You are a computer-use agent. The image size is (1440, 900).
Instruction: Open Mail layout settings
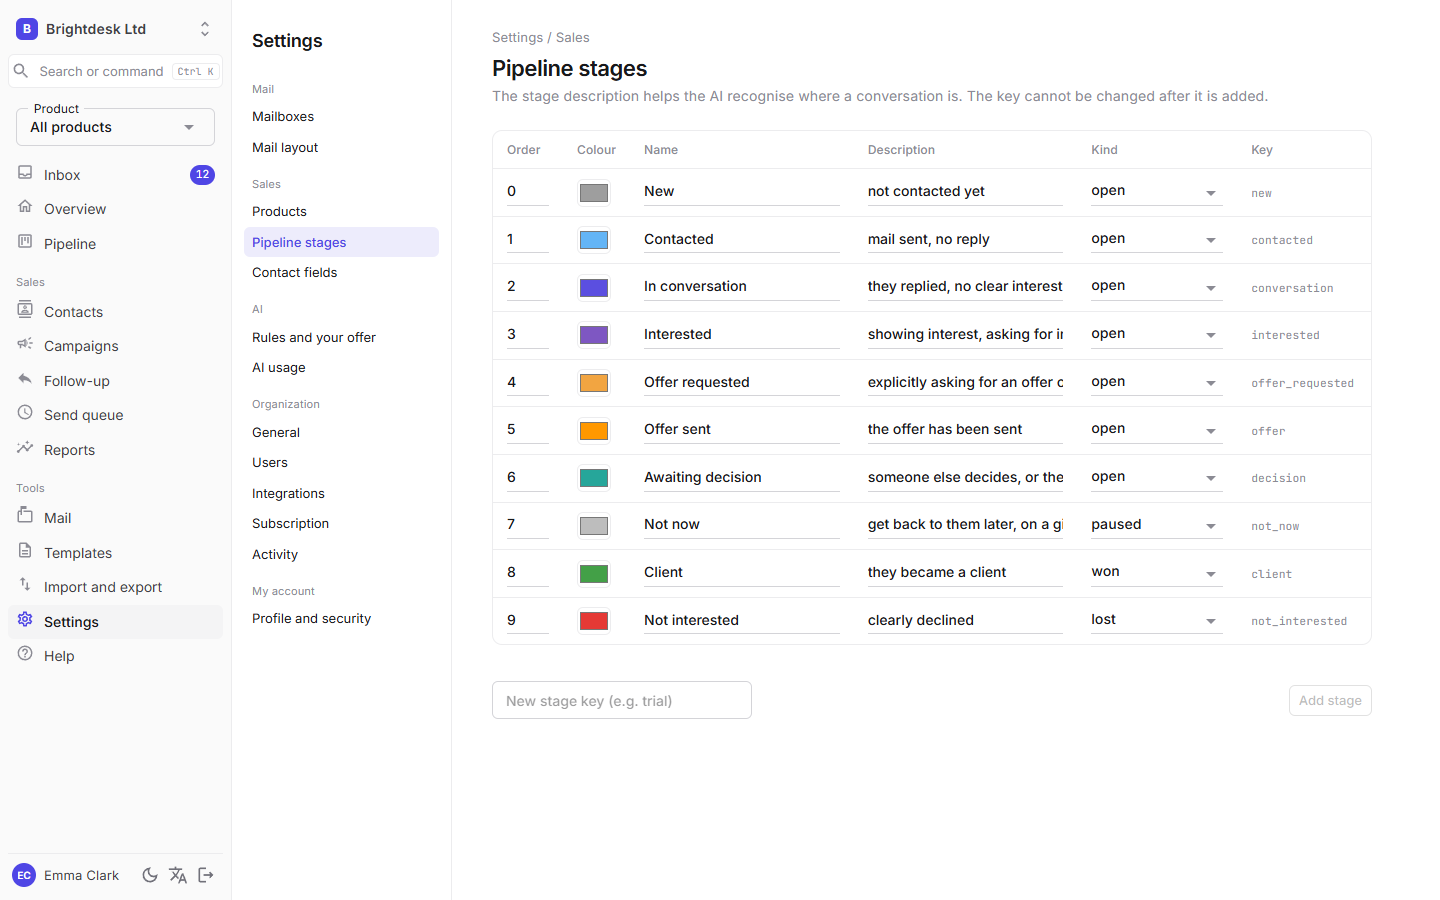point(341,147)
